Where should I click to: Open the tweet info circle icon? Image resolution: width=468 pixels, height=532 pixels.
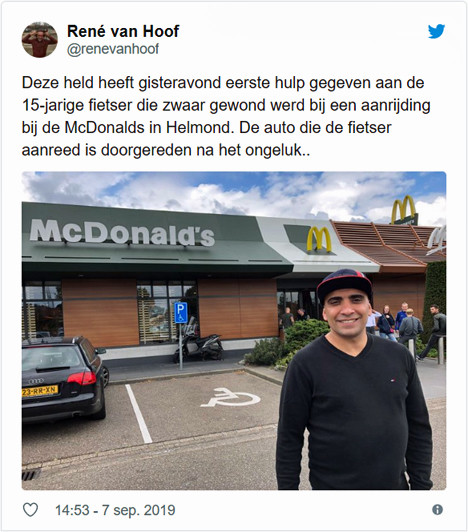tap(437, 510)
